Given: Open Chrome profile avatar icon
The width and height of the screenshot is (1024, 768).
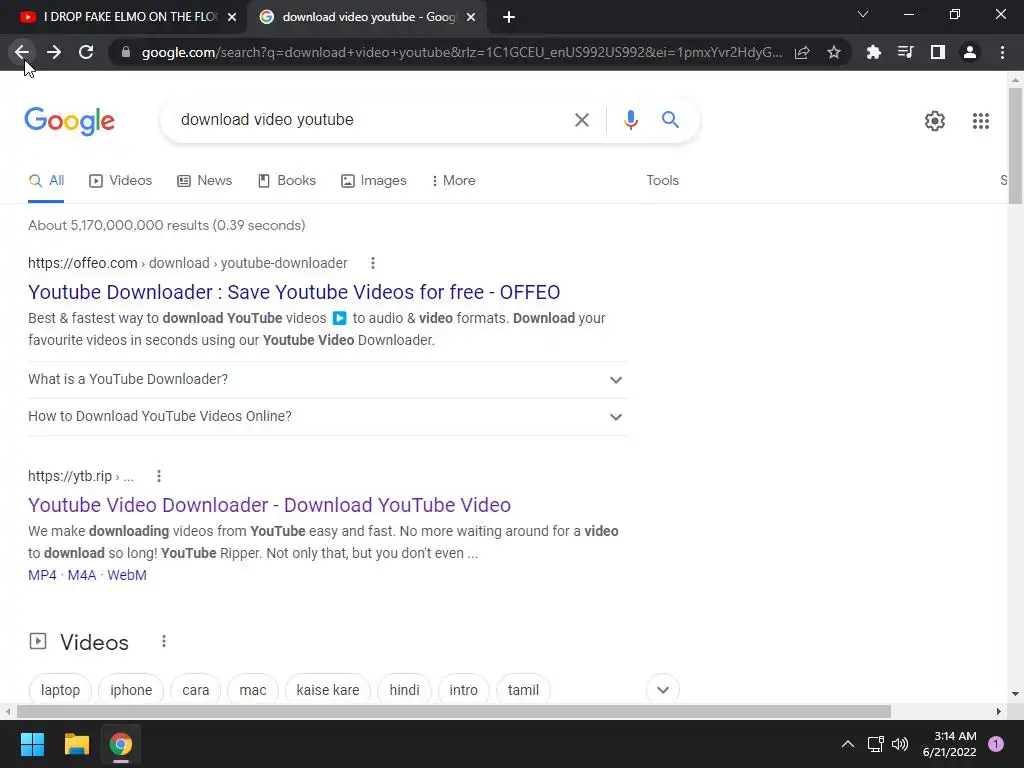Looking at the screenshot, I should tap(970, 52).
